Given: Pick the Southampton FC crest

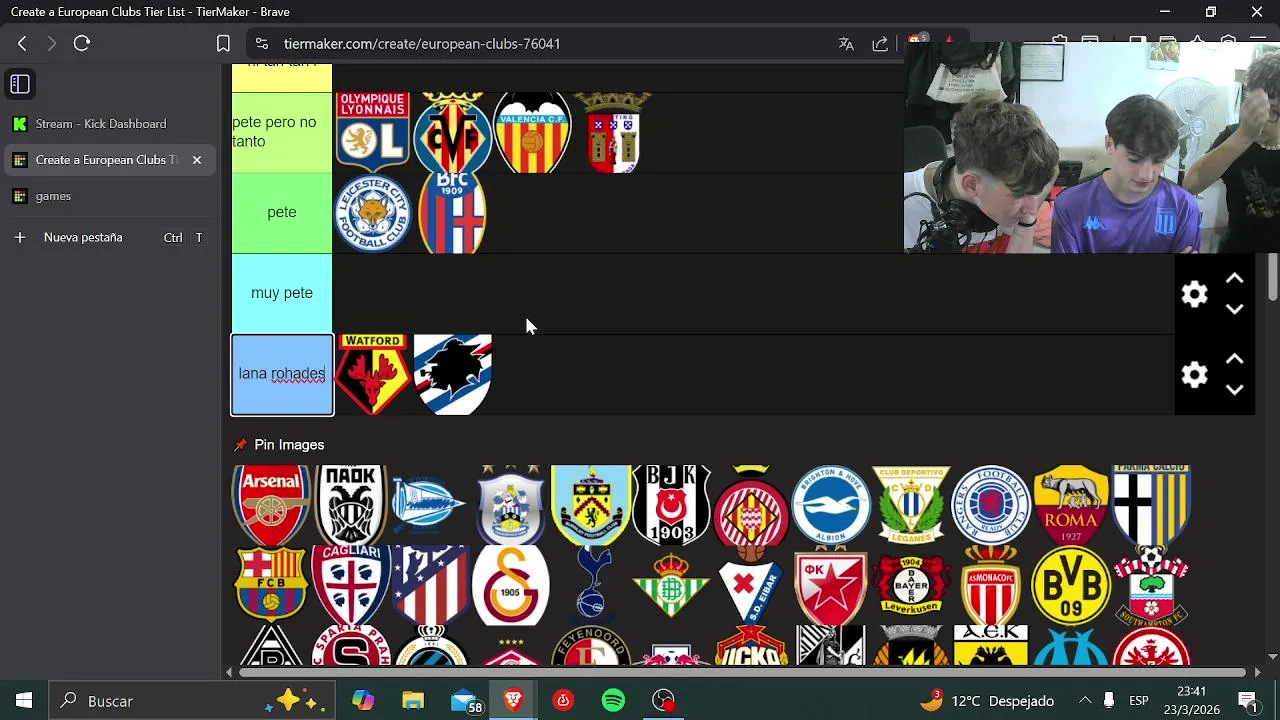Looking at the screenshot, I should (x=1151, y=585).
